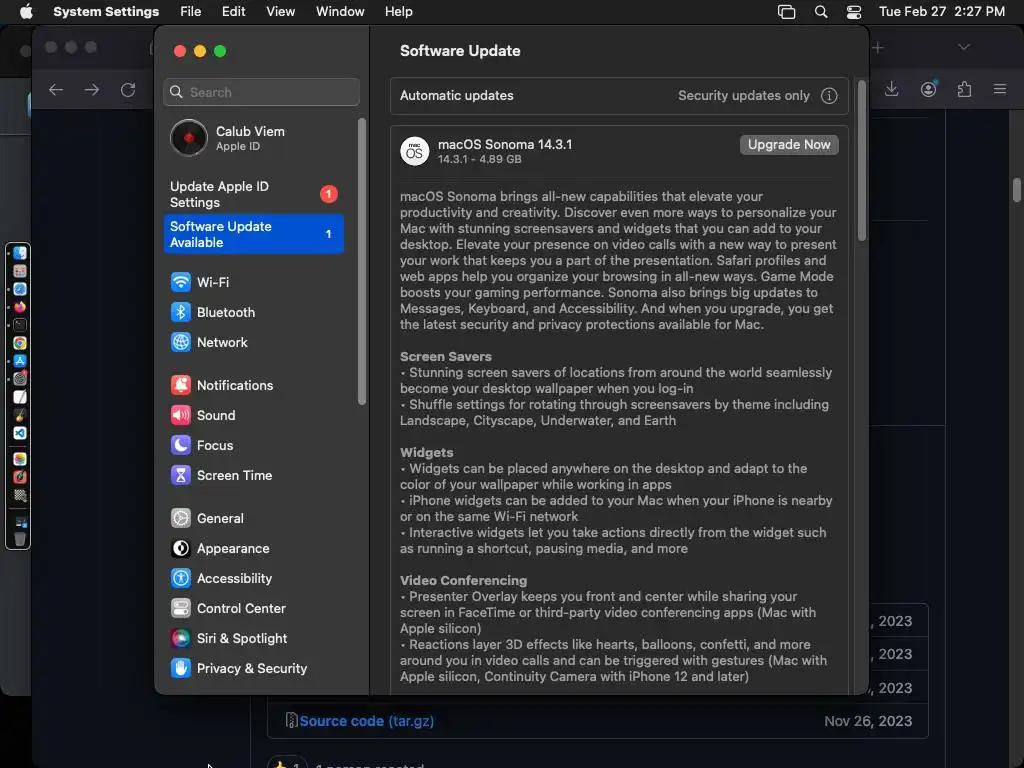Viewport: 1024px width, 768px height.
Task: Click Upgrade Now for macOS Sonoma
Action: click(x=789, y=145)
